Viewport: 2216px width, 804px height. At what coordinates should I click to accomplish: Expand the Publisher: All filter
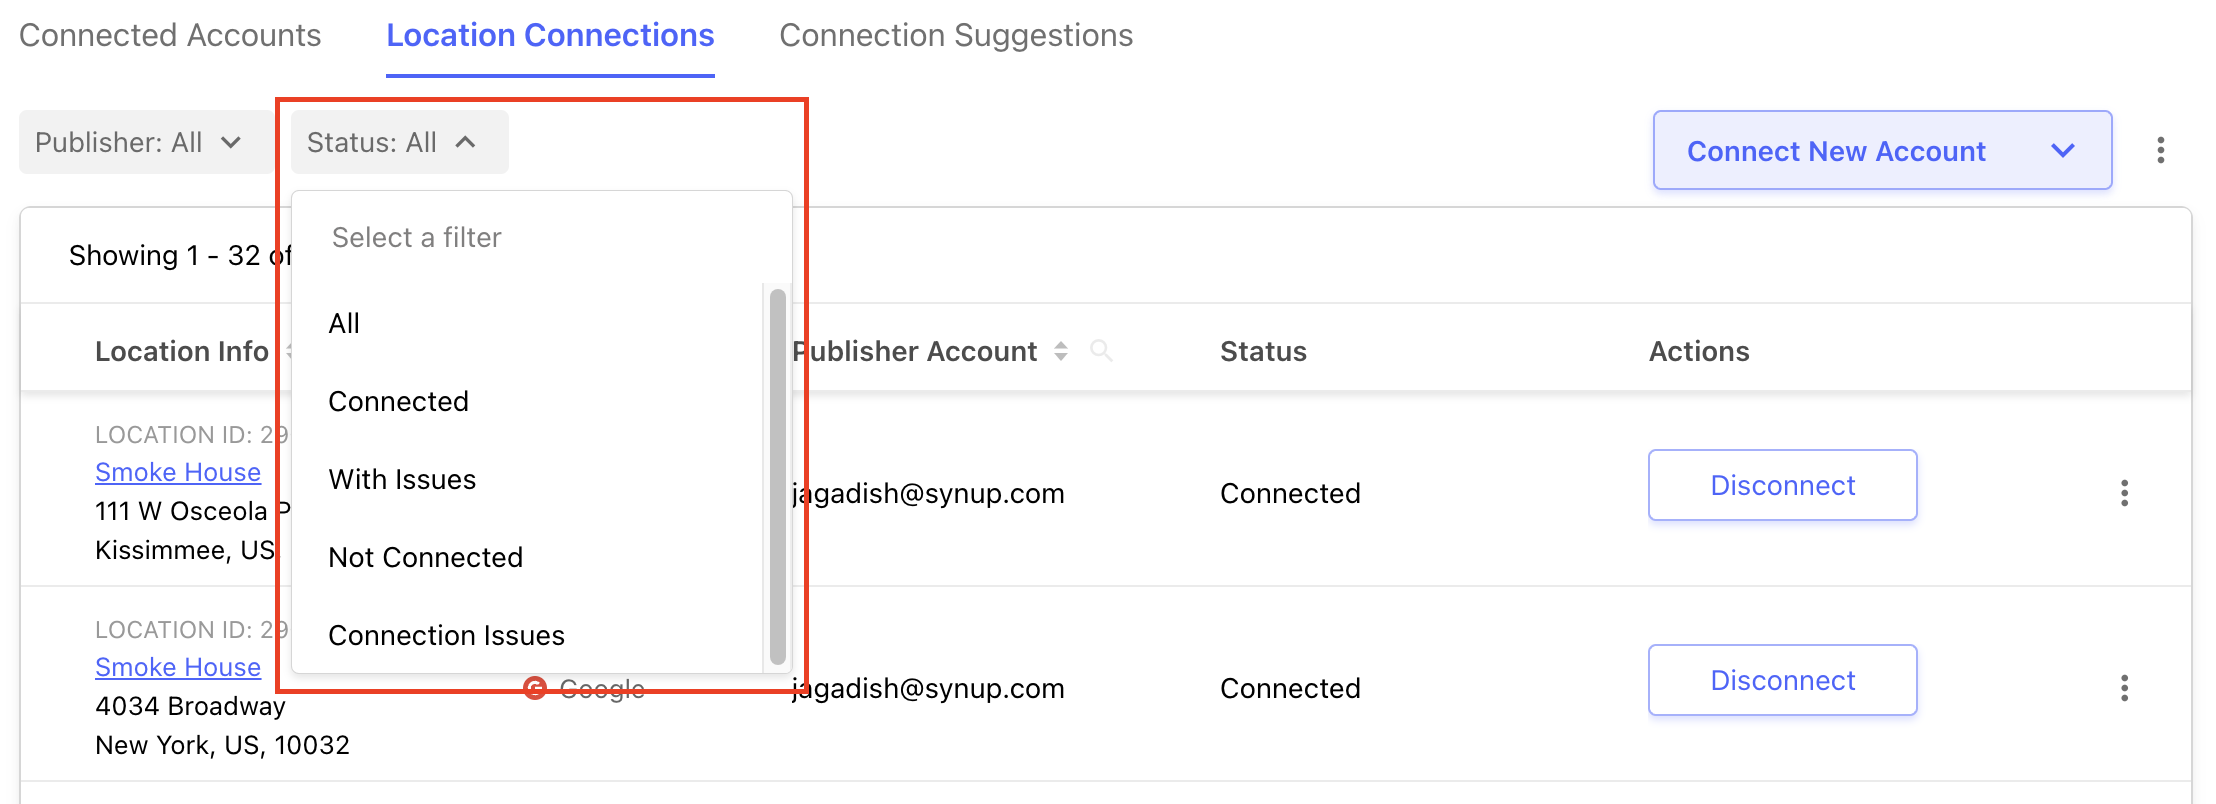tap(139, 142)
